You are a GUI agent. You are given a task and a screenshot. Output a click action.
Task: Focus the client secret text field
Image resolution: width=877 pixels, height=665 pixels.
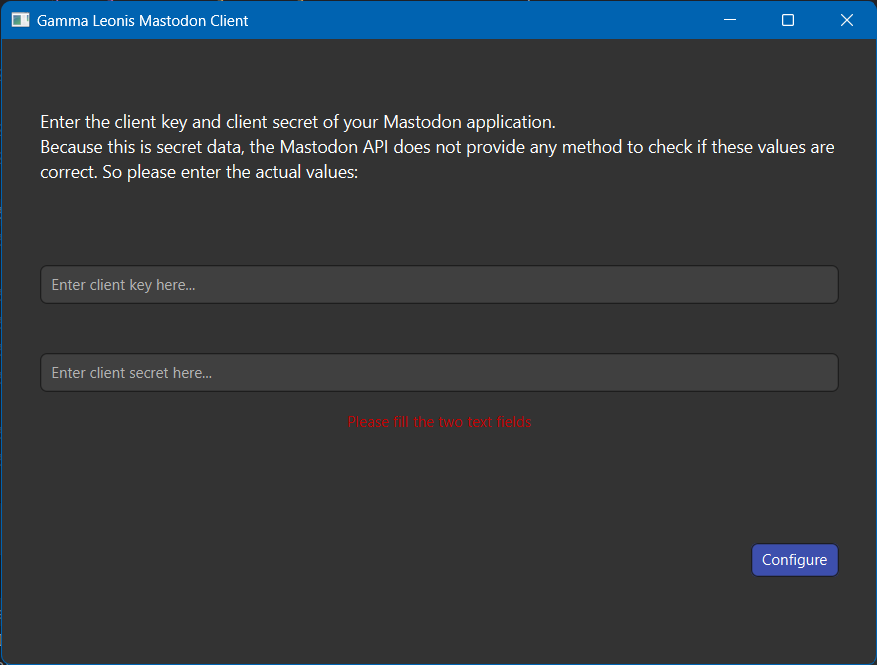[x=439, y=372]
